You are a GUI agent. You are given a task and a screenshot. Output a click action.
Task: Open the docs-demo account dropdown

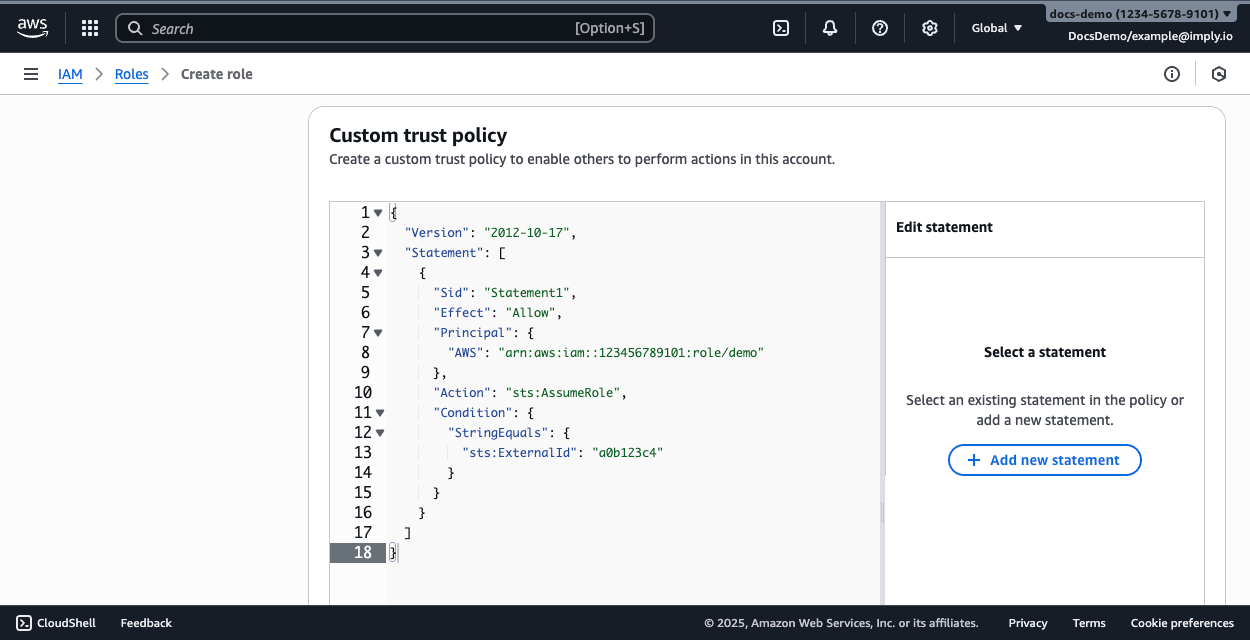pos(1140,14)
